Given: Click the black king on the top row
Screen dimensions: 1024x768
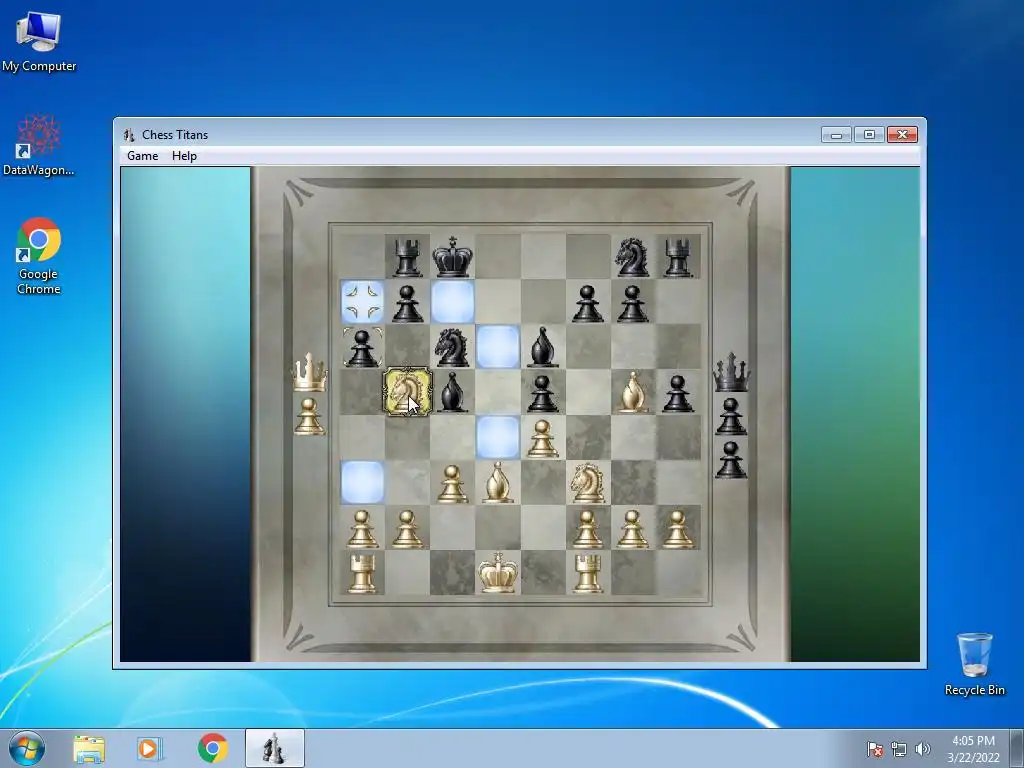Looking at the screenshot, I should [x=452, y=257].
